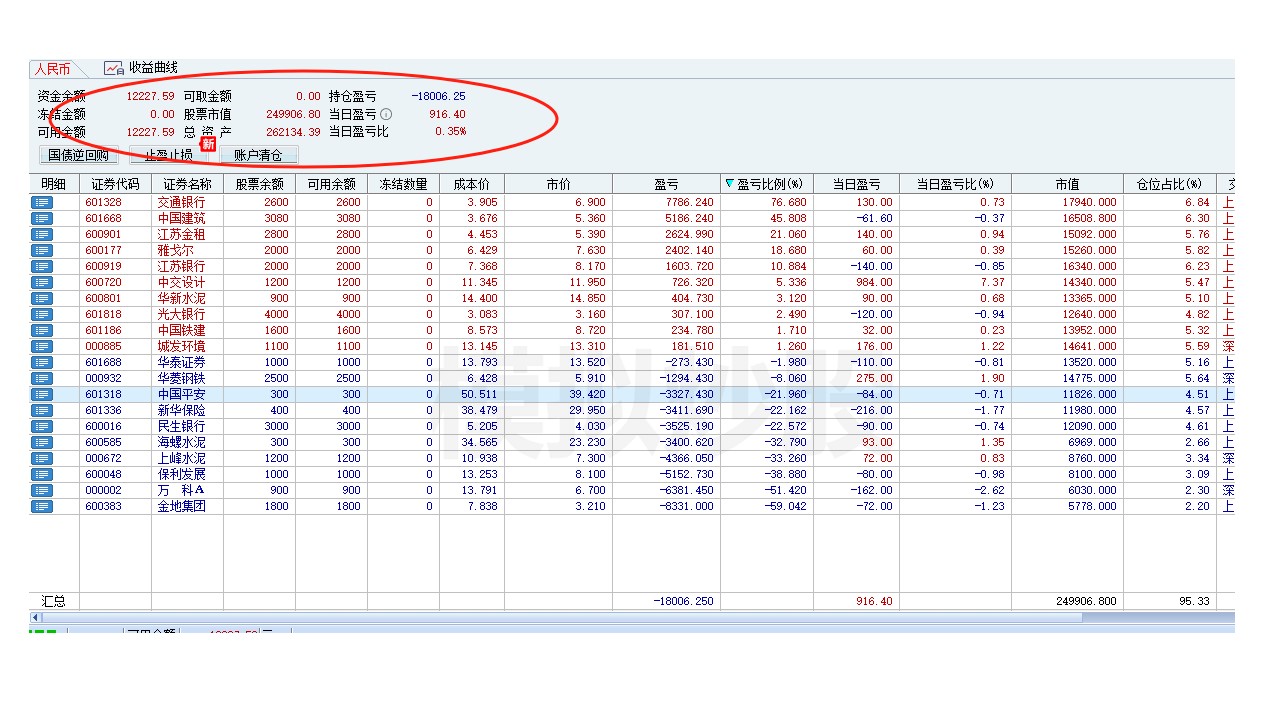Sort by the 成本价 column header
This screenshot has height=720, width=1280.
tap(472, 184)
